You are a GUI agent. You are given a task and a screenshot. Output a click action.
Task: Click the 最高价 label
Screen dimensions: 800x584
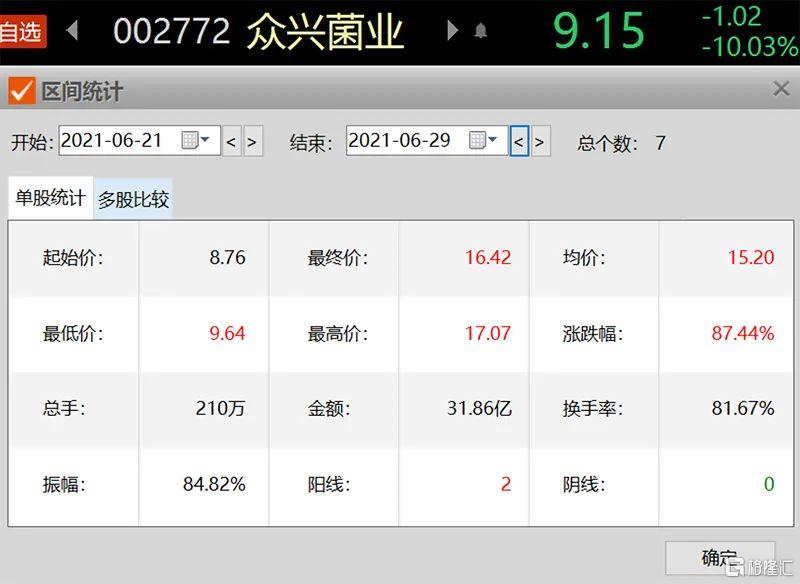coord(337,334)
